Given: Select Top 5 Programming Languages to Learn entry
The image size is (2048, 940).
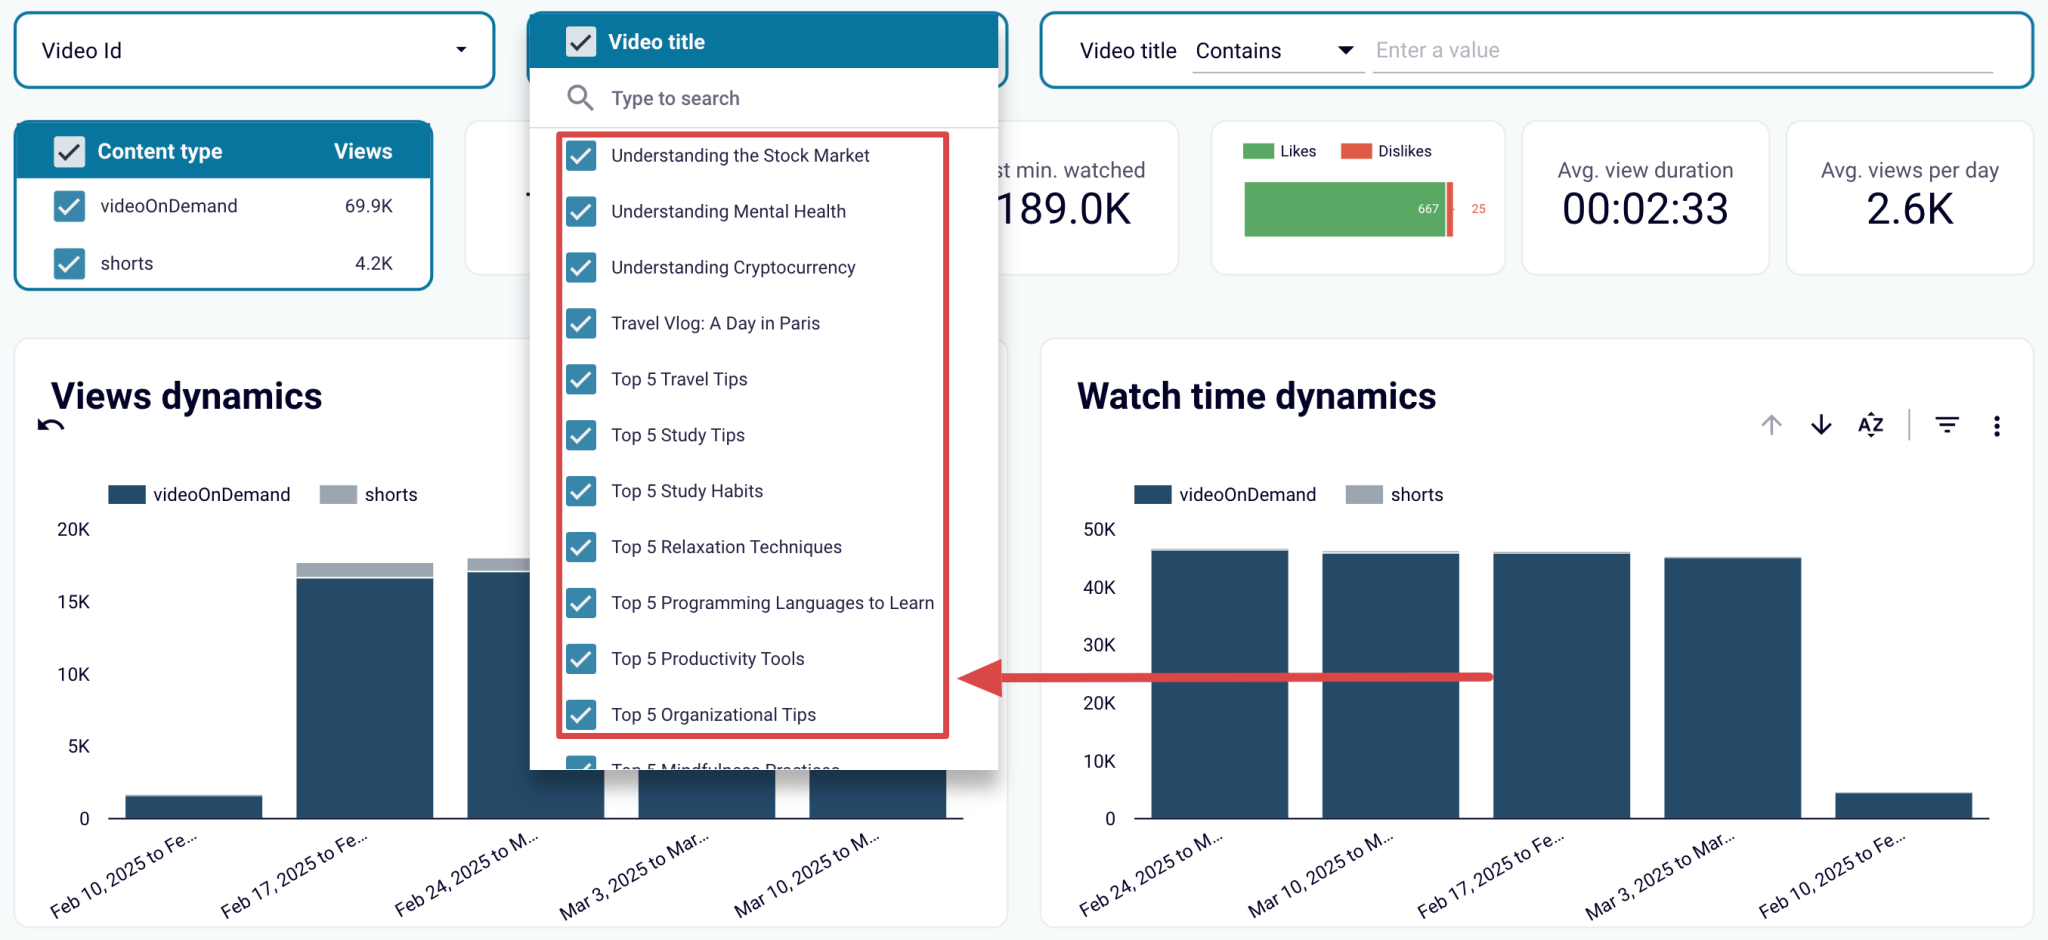Looking at the screenshot, I should click(581, 602).
